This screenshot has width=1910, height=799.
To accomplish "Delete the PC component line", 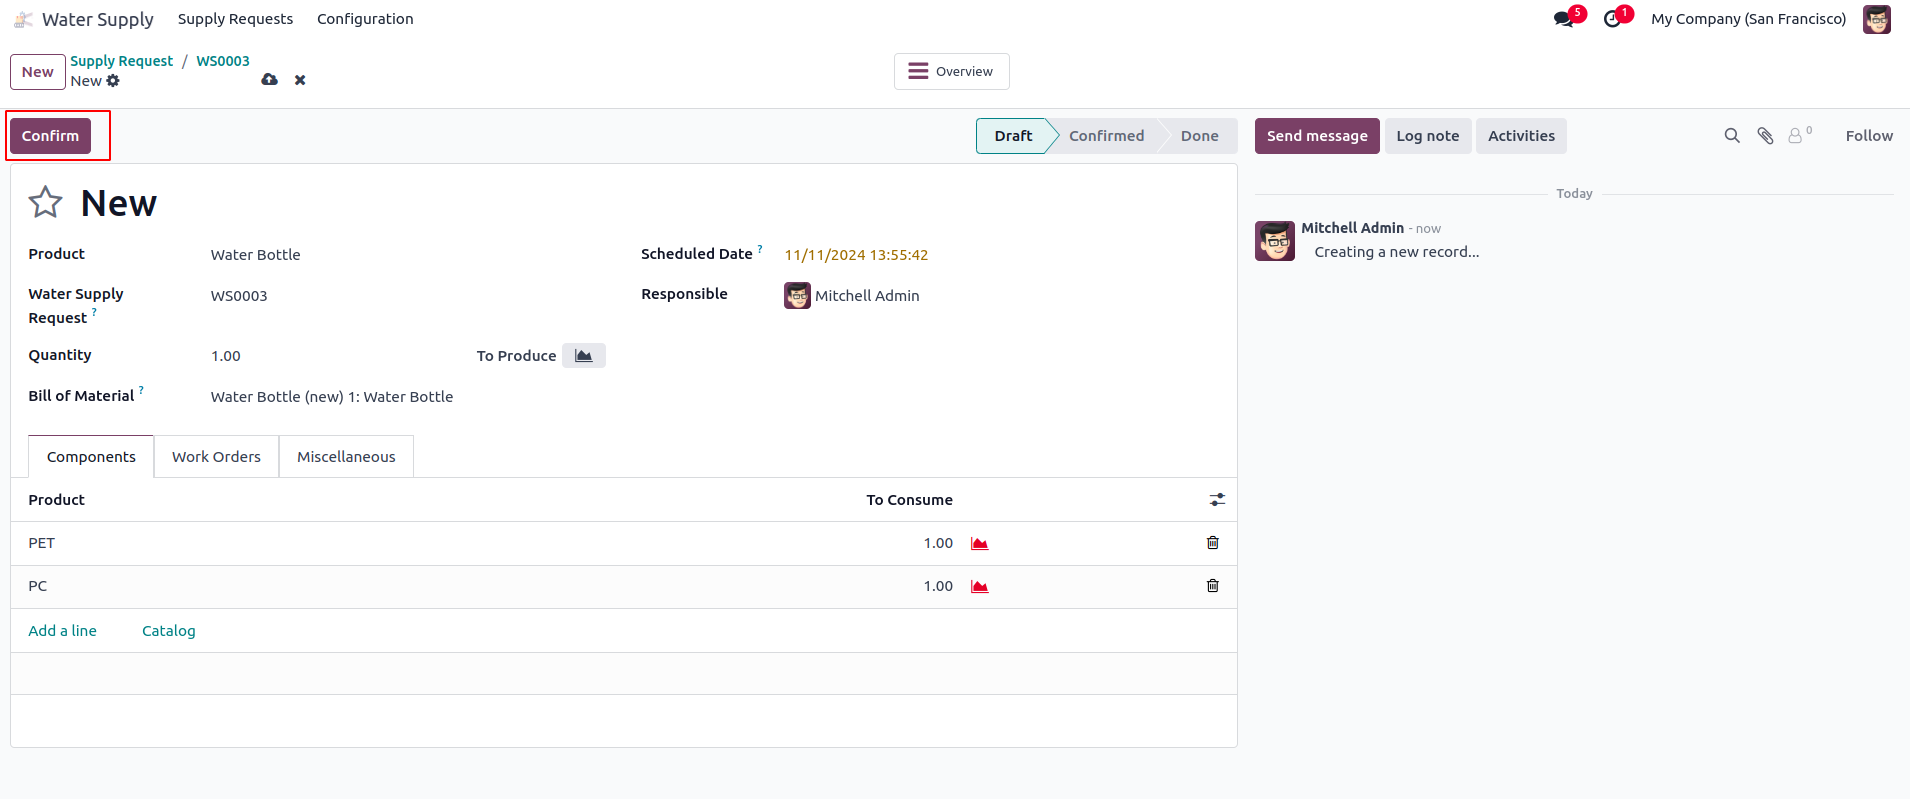I will pos(1213,586).
